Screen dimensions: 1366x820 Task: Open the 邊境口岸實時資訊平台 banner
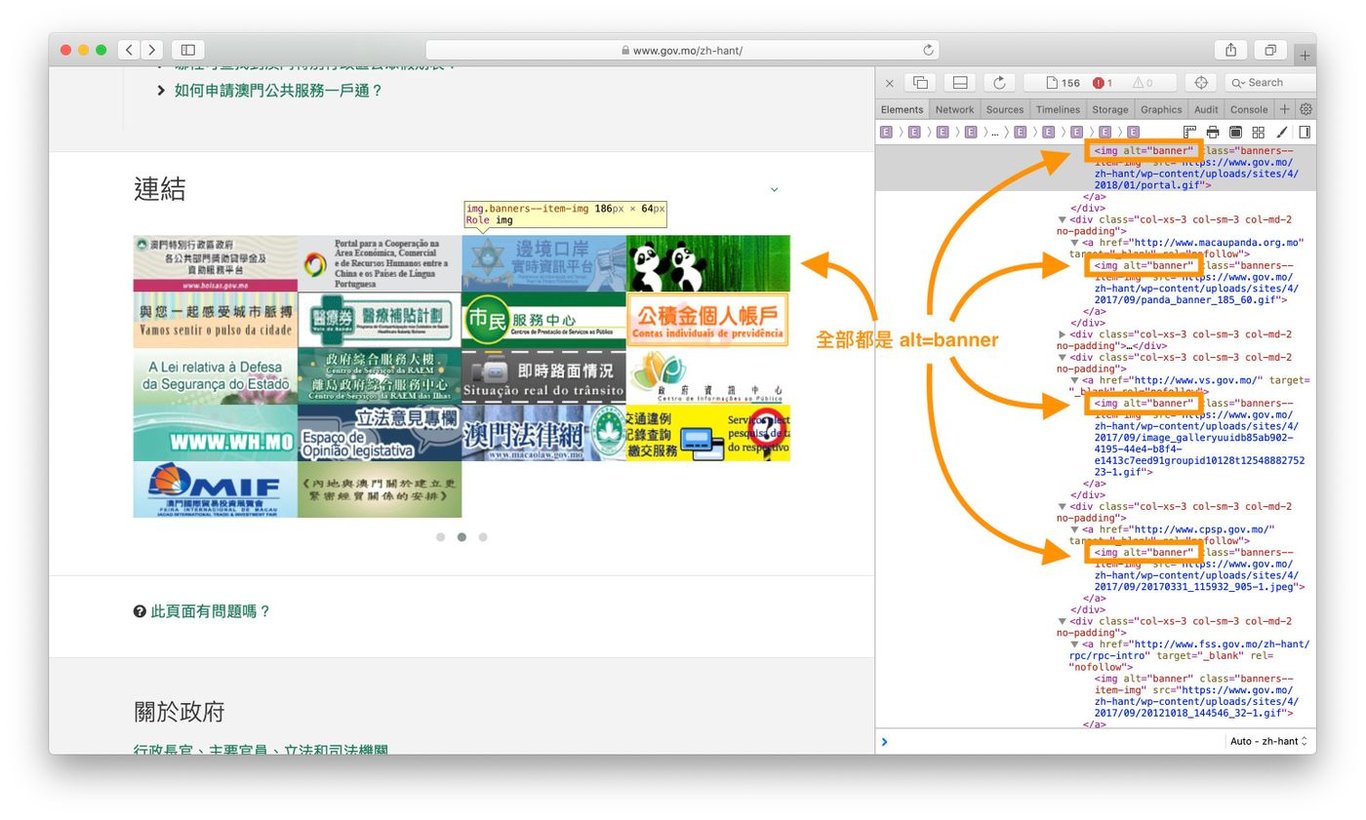pos(544,264)
